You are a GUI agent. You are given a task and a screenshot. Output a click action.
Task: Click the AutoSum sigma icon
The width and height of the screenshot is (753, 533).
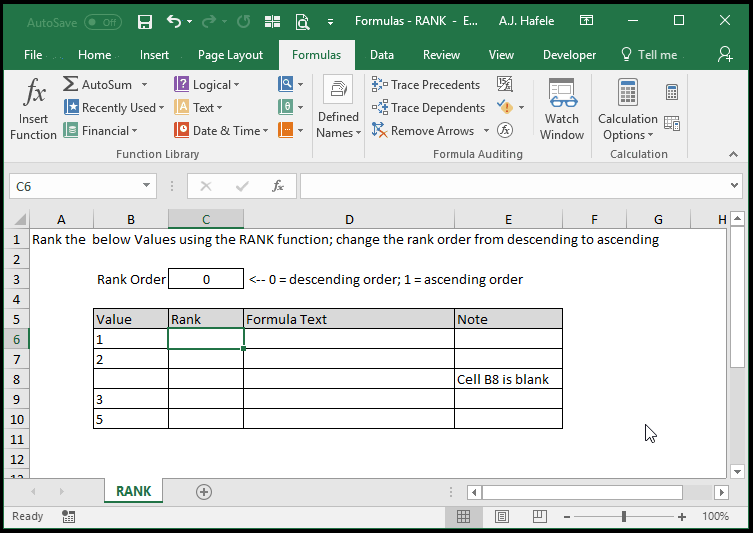pos(71,84)
